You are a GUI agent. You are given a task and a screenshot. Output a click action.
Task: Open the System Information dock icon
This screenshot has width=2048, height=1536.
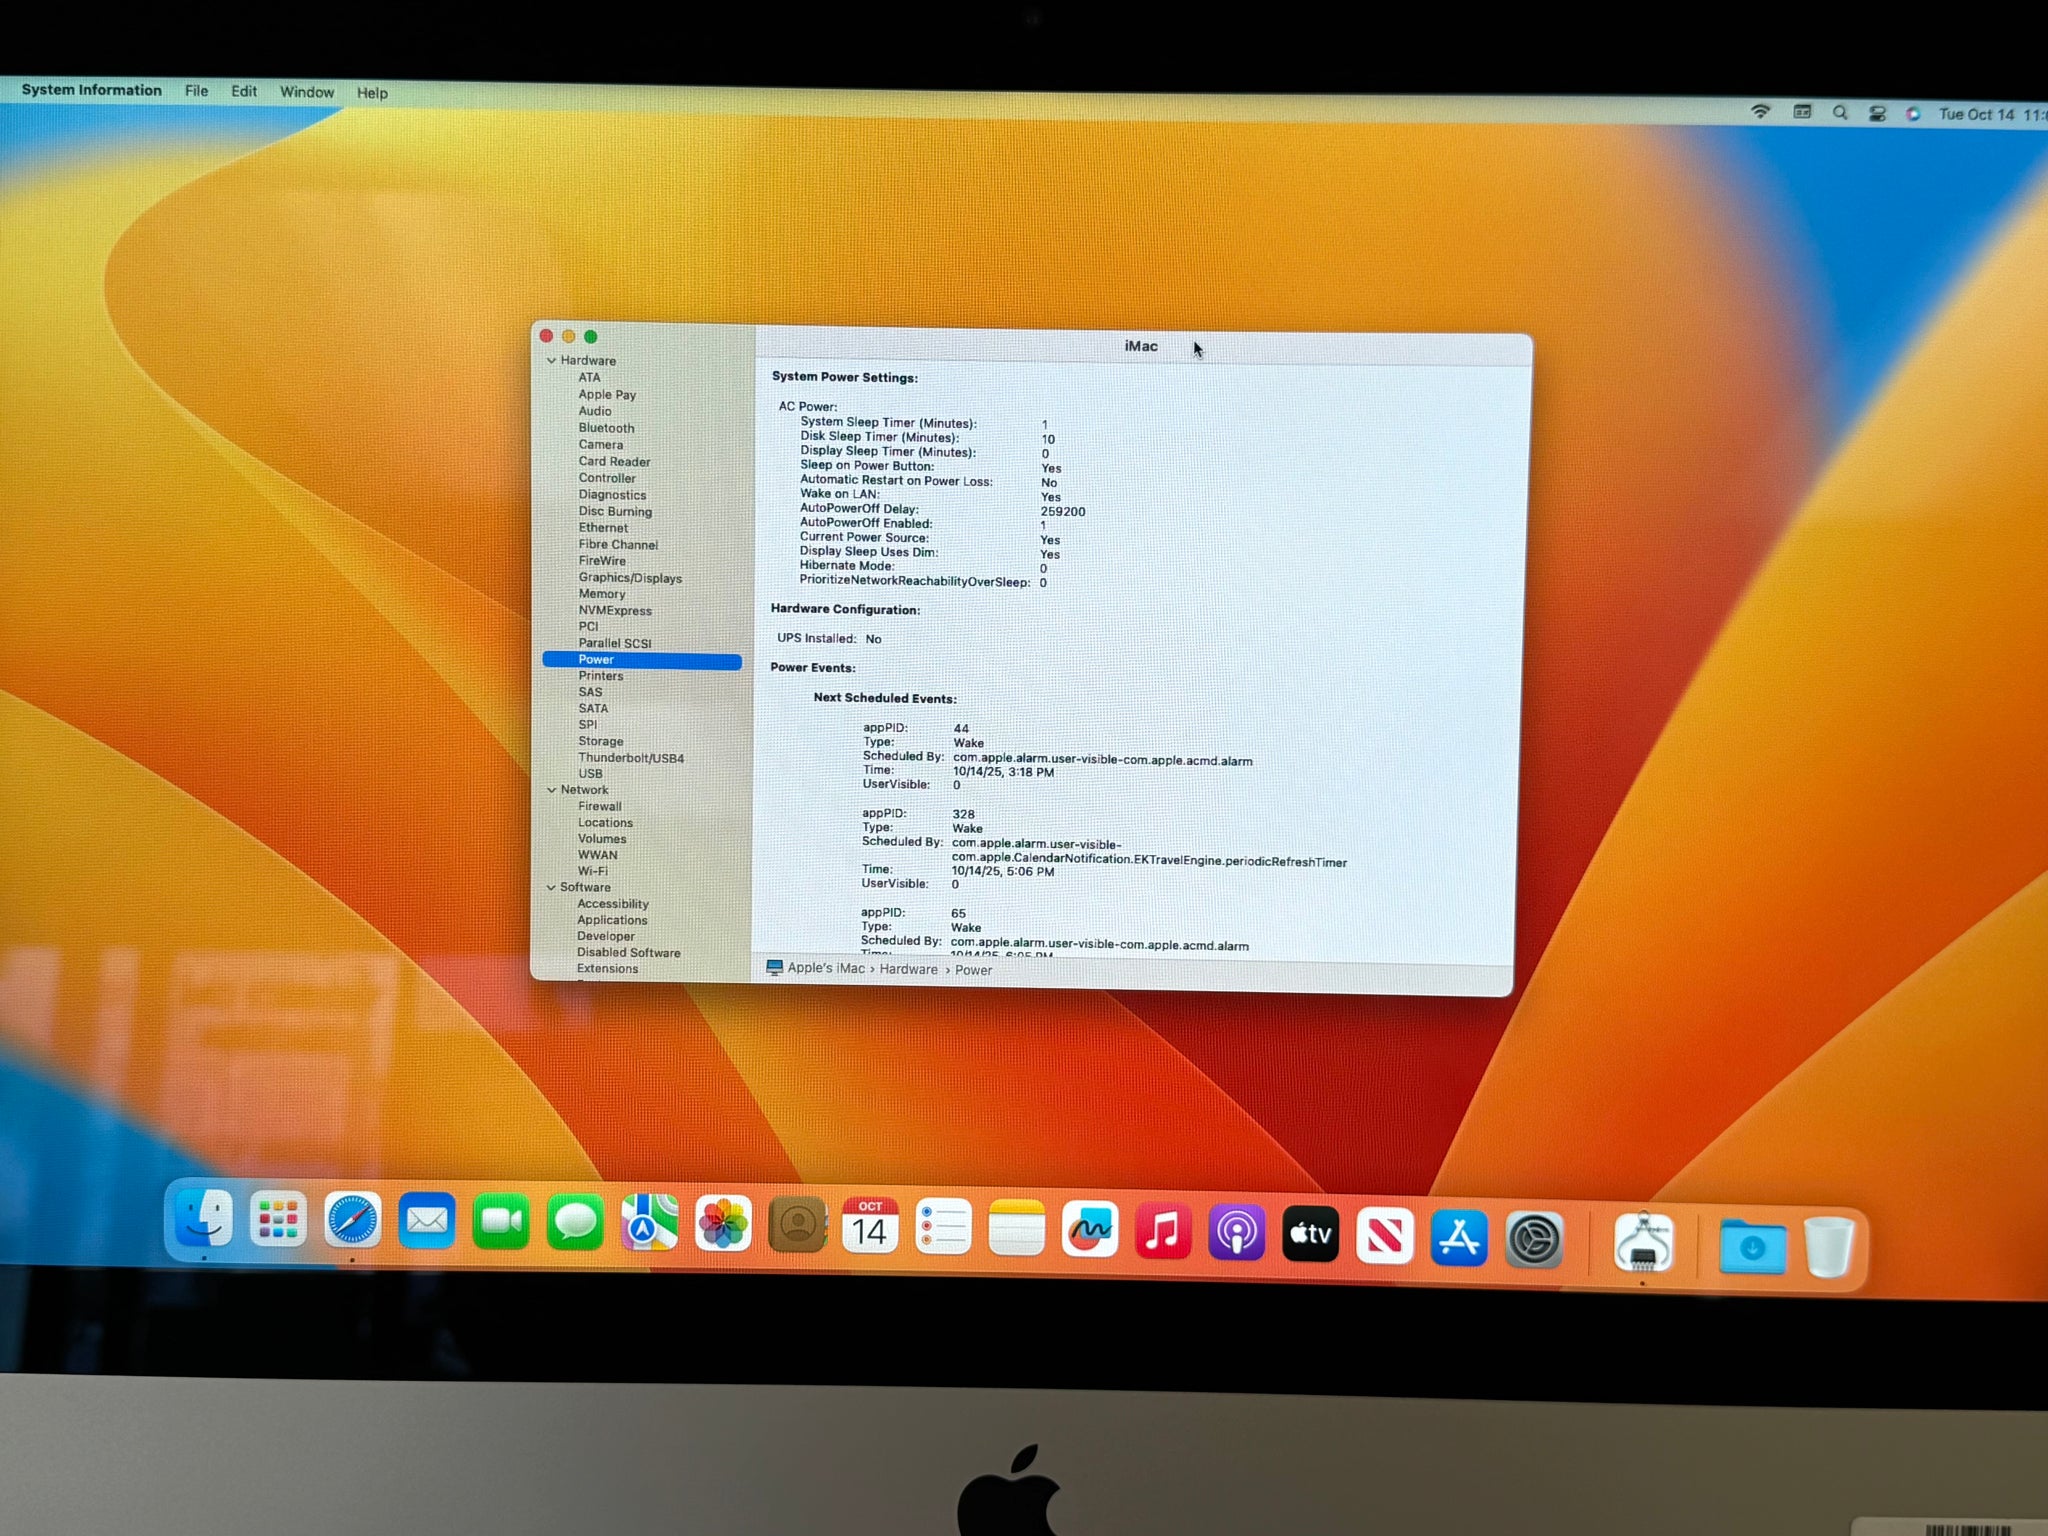pos(1642,1242)
